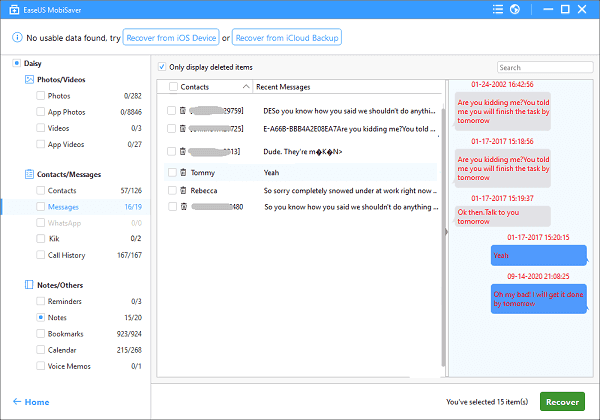Select the Daisy device radio button
The width and height of the screenshot is (600, 420).
(16, 63)
